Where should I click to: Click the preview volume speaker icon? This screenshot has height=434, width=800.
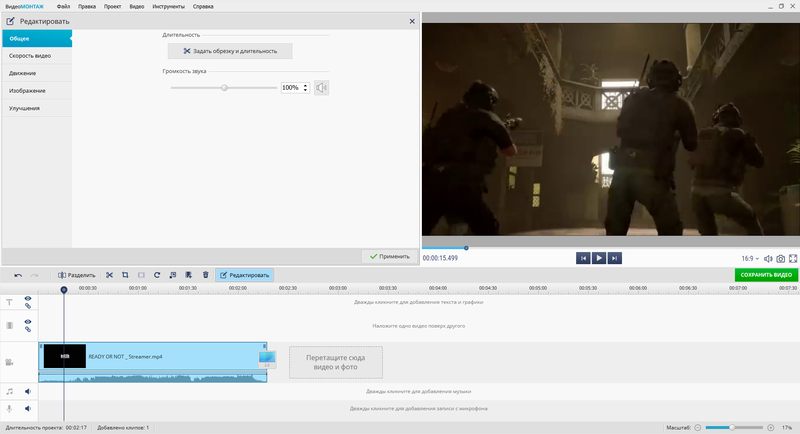pos(768,259)
